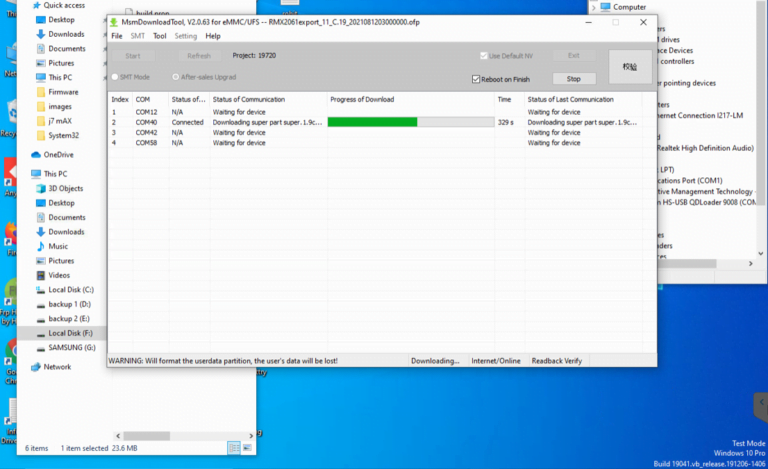The height and width of the screenshot is (469, 768).
Task: Click the Refresh button
Action: 199,56
